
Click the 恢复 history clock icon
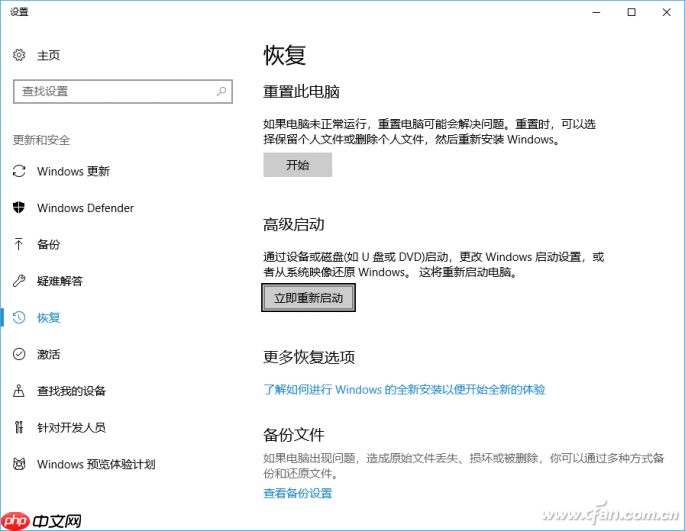coord(19,317)
